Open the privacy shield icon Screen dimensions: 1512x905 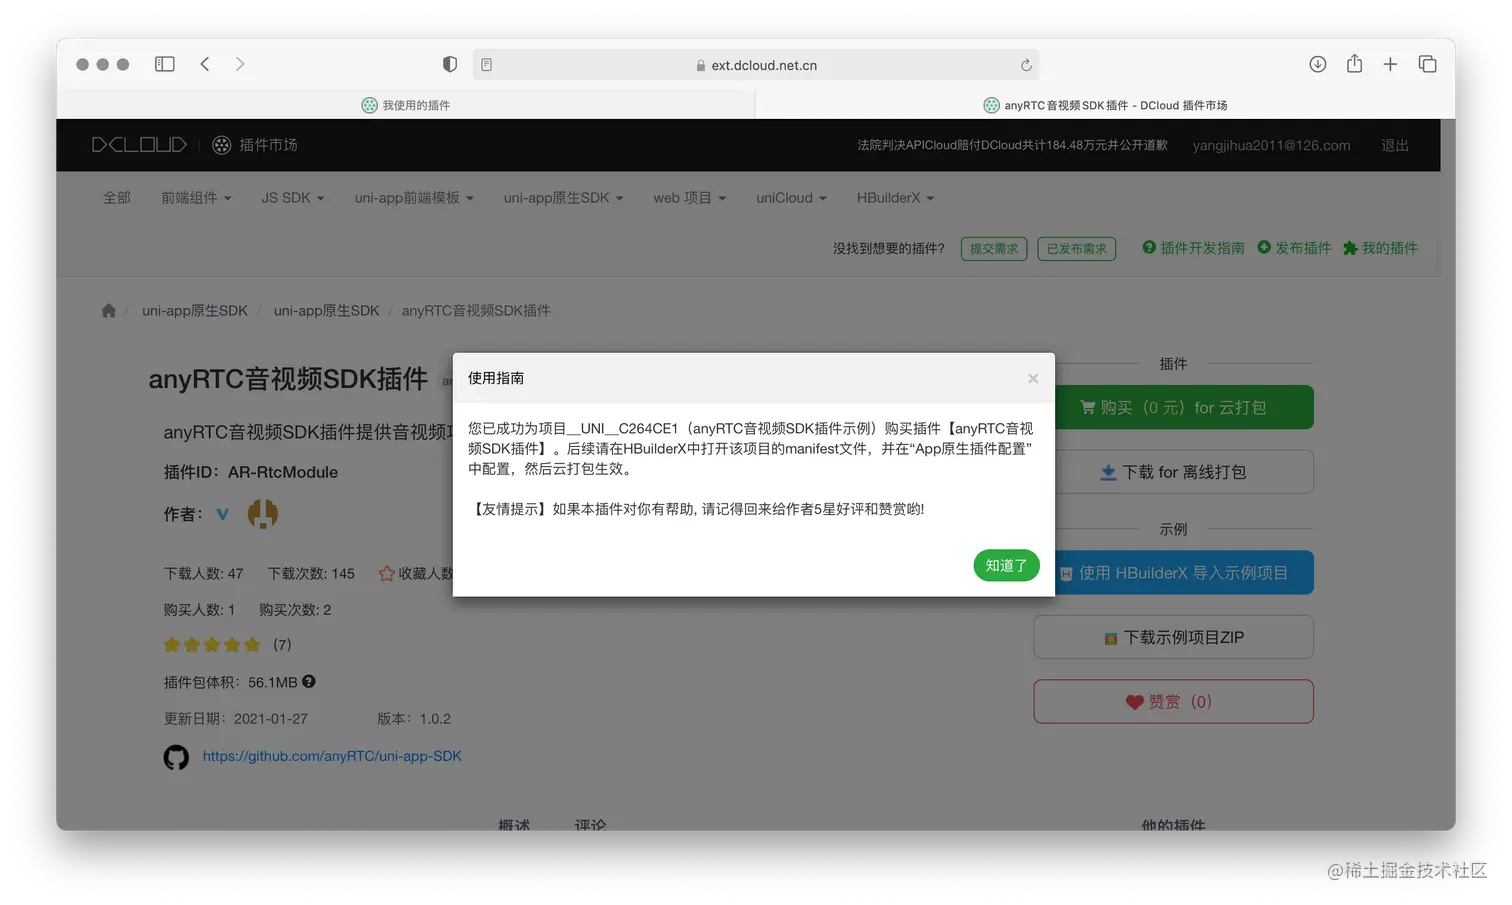[x=450, y=64]
